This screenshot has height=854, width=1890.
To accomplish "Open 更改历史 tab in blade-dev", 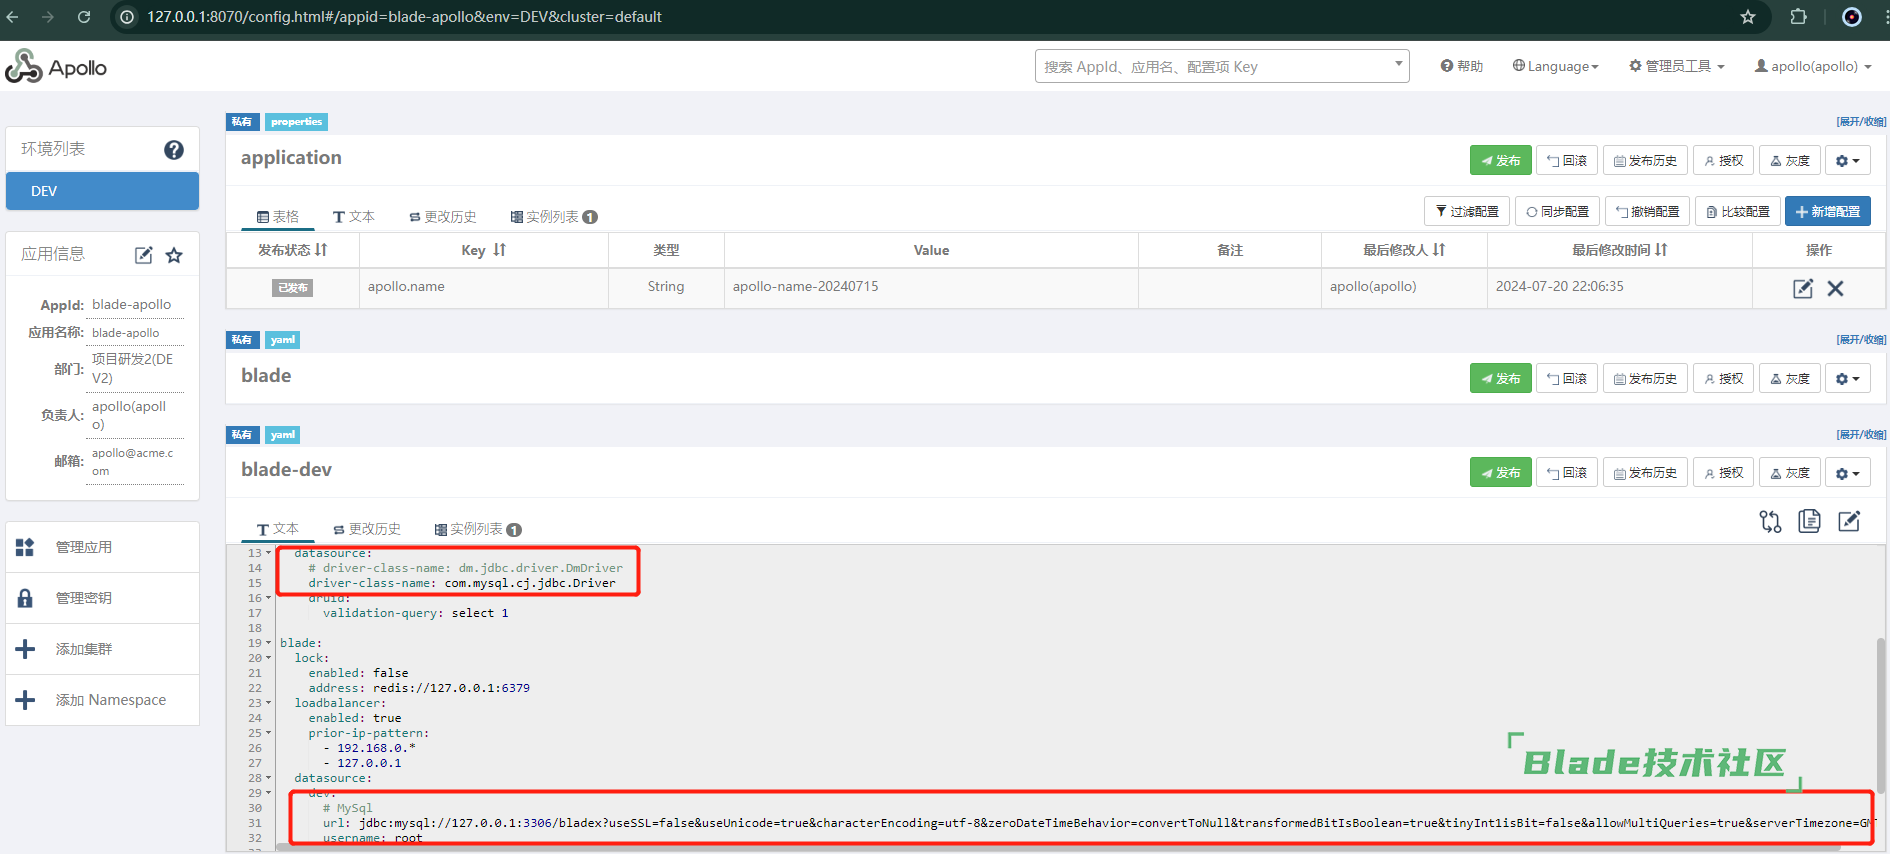I will [367, 529].
